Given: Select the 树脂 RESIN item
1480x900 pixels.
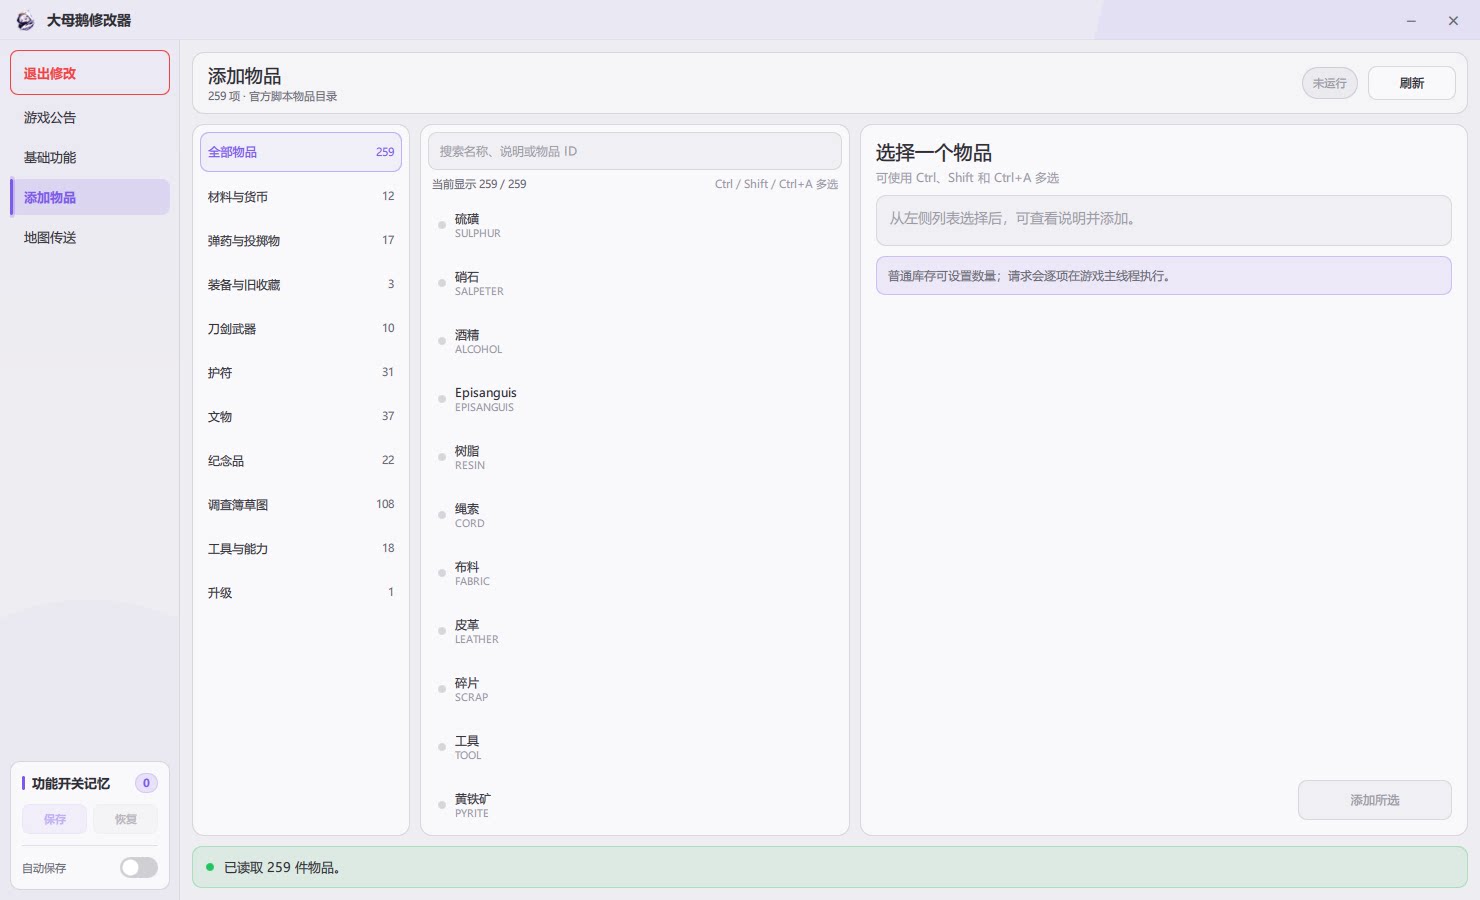Looking at the screenshot, I should coord(635,457).
